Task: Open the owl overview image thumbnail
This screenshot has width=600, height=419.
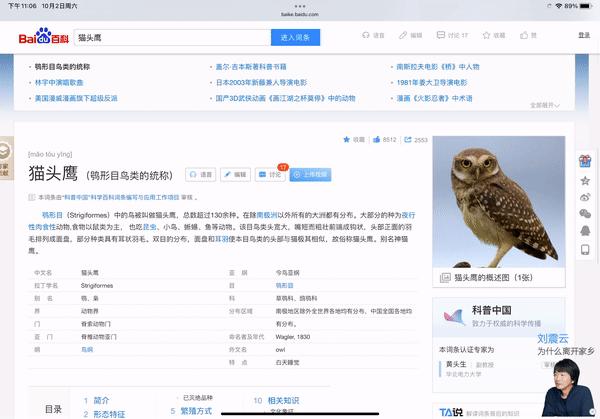Action: (499, 202)
